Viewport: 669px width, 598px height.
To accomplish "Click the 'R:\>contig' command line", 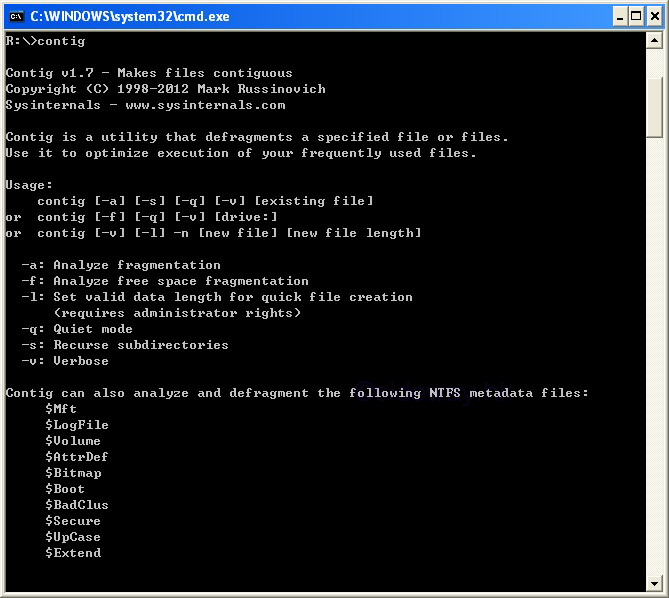I will [x=45, y=41].
